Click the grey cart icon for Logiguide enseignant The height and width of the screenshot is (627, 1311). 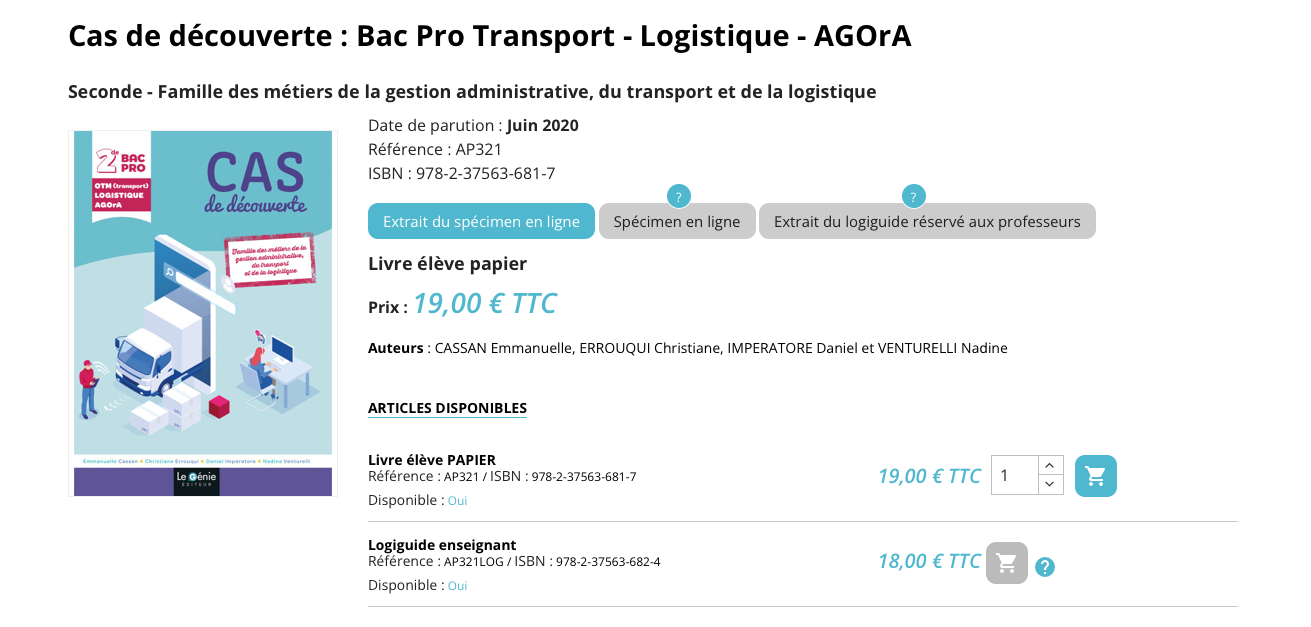tap(1006, 562)
